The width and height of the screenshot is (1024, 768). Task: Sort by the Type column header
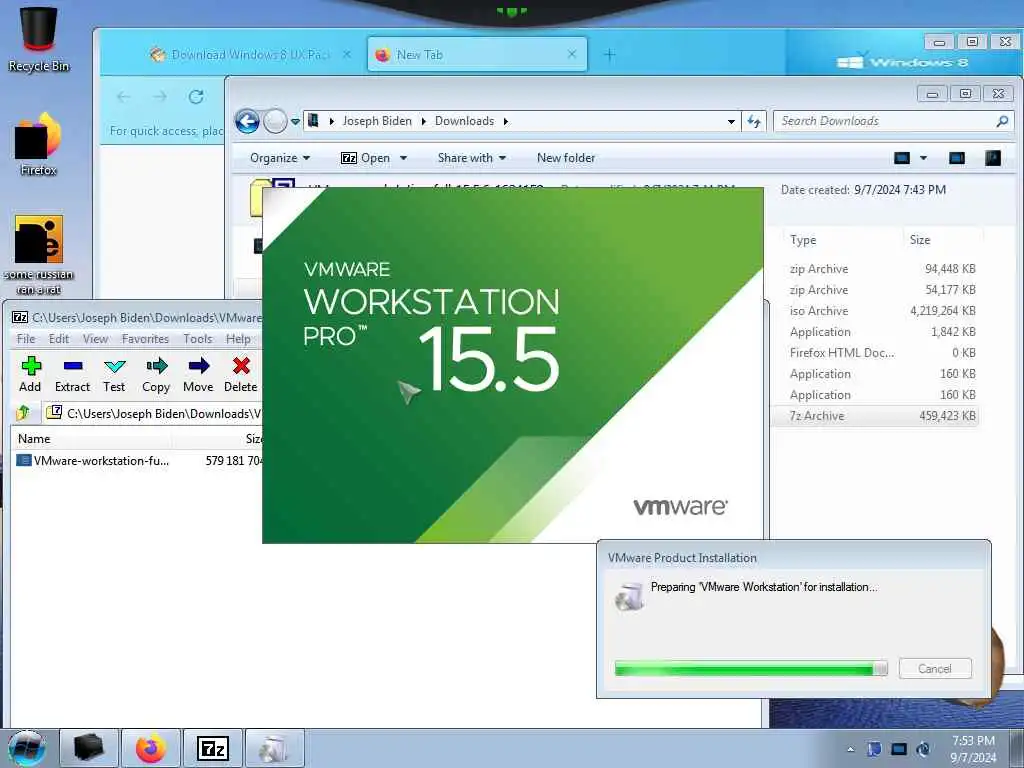point(842,240)
